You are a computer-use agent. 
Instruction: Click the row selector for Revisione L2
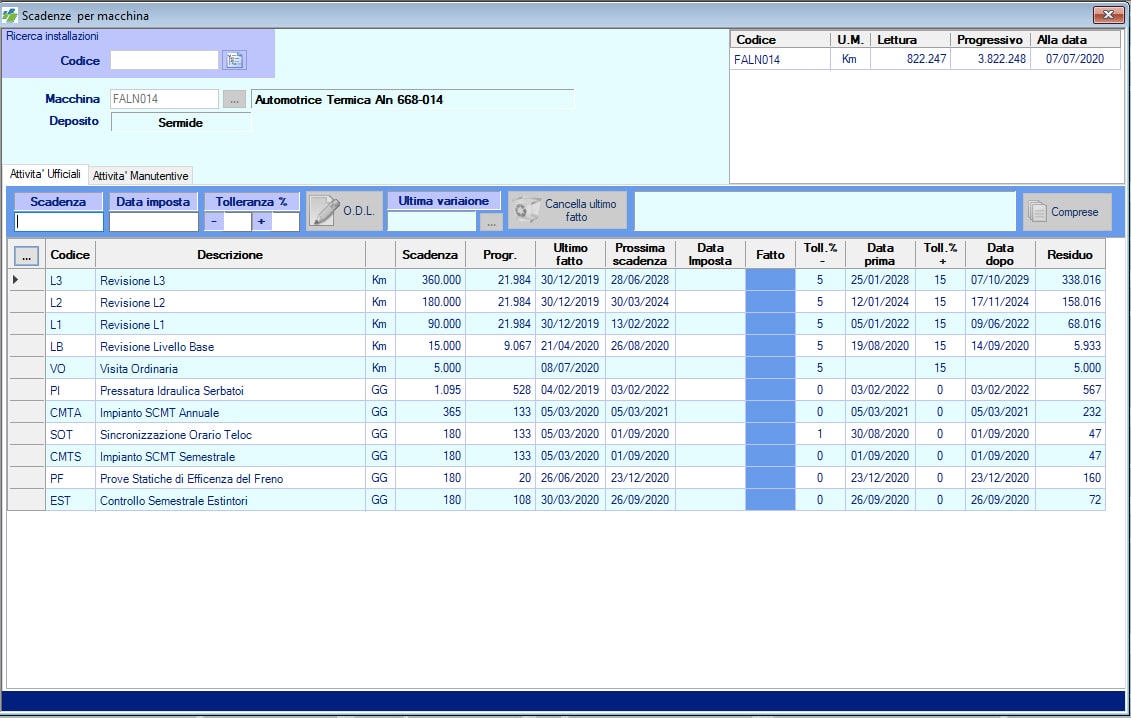pyautogui.click(x=26, y=302)
